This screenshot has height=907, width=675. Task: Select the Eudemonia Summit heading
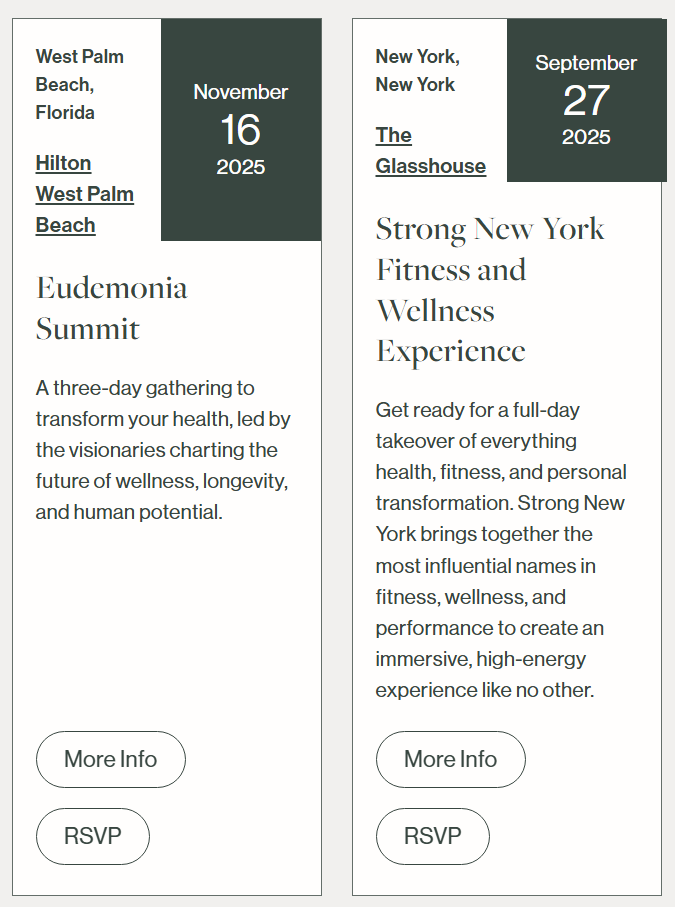point(112,308)
